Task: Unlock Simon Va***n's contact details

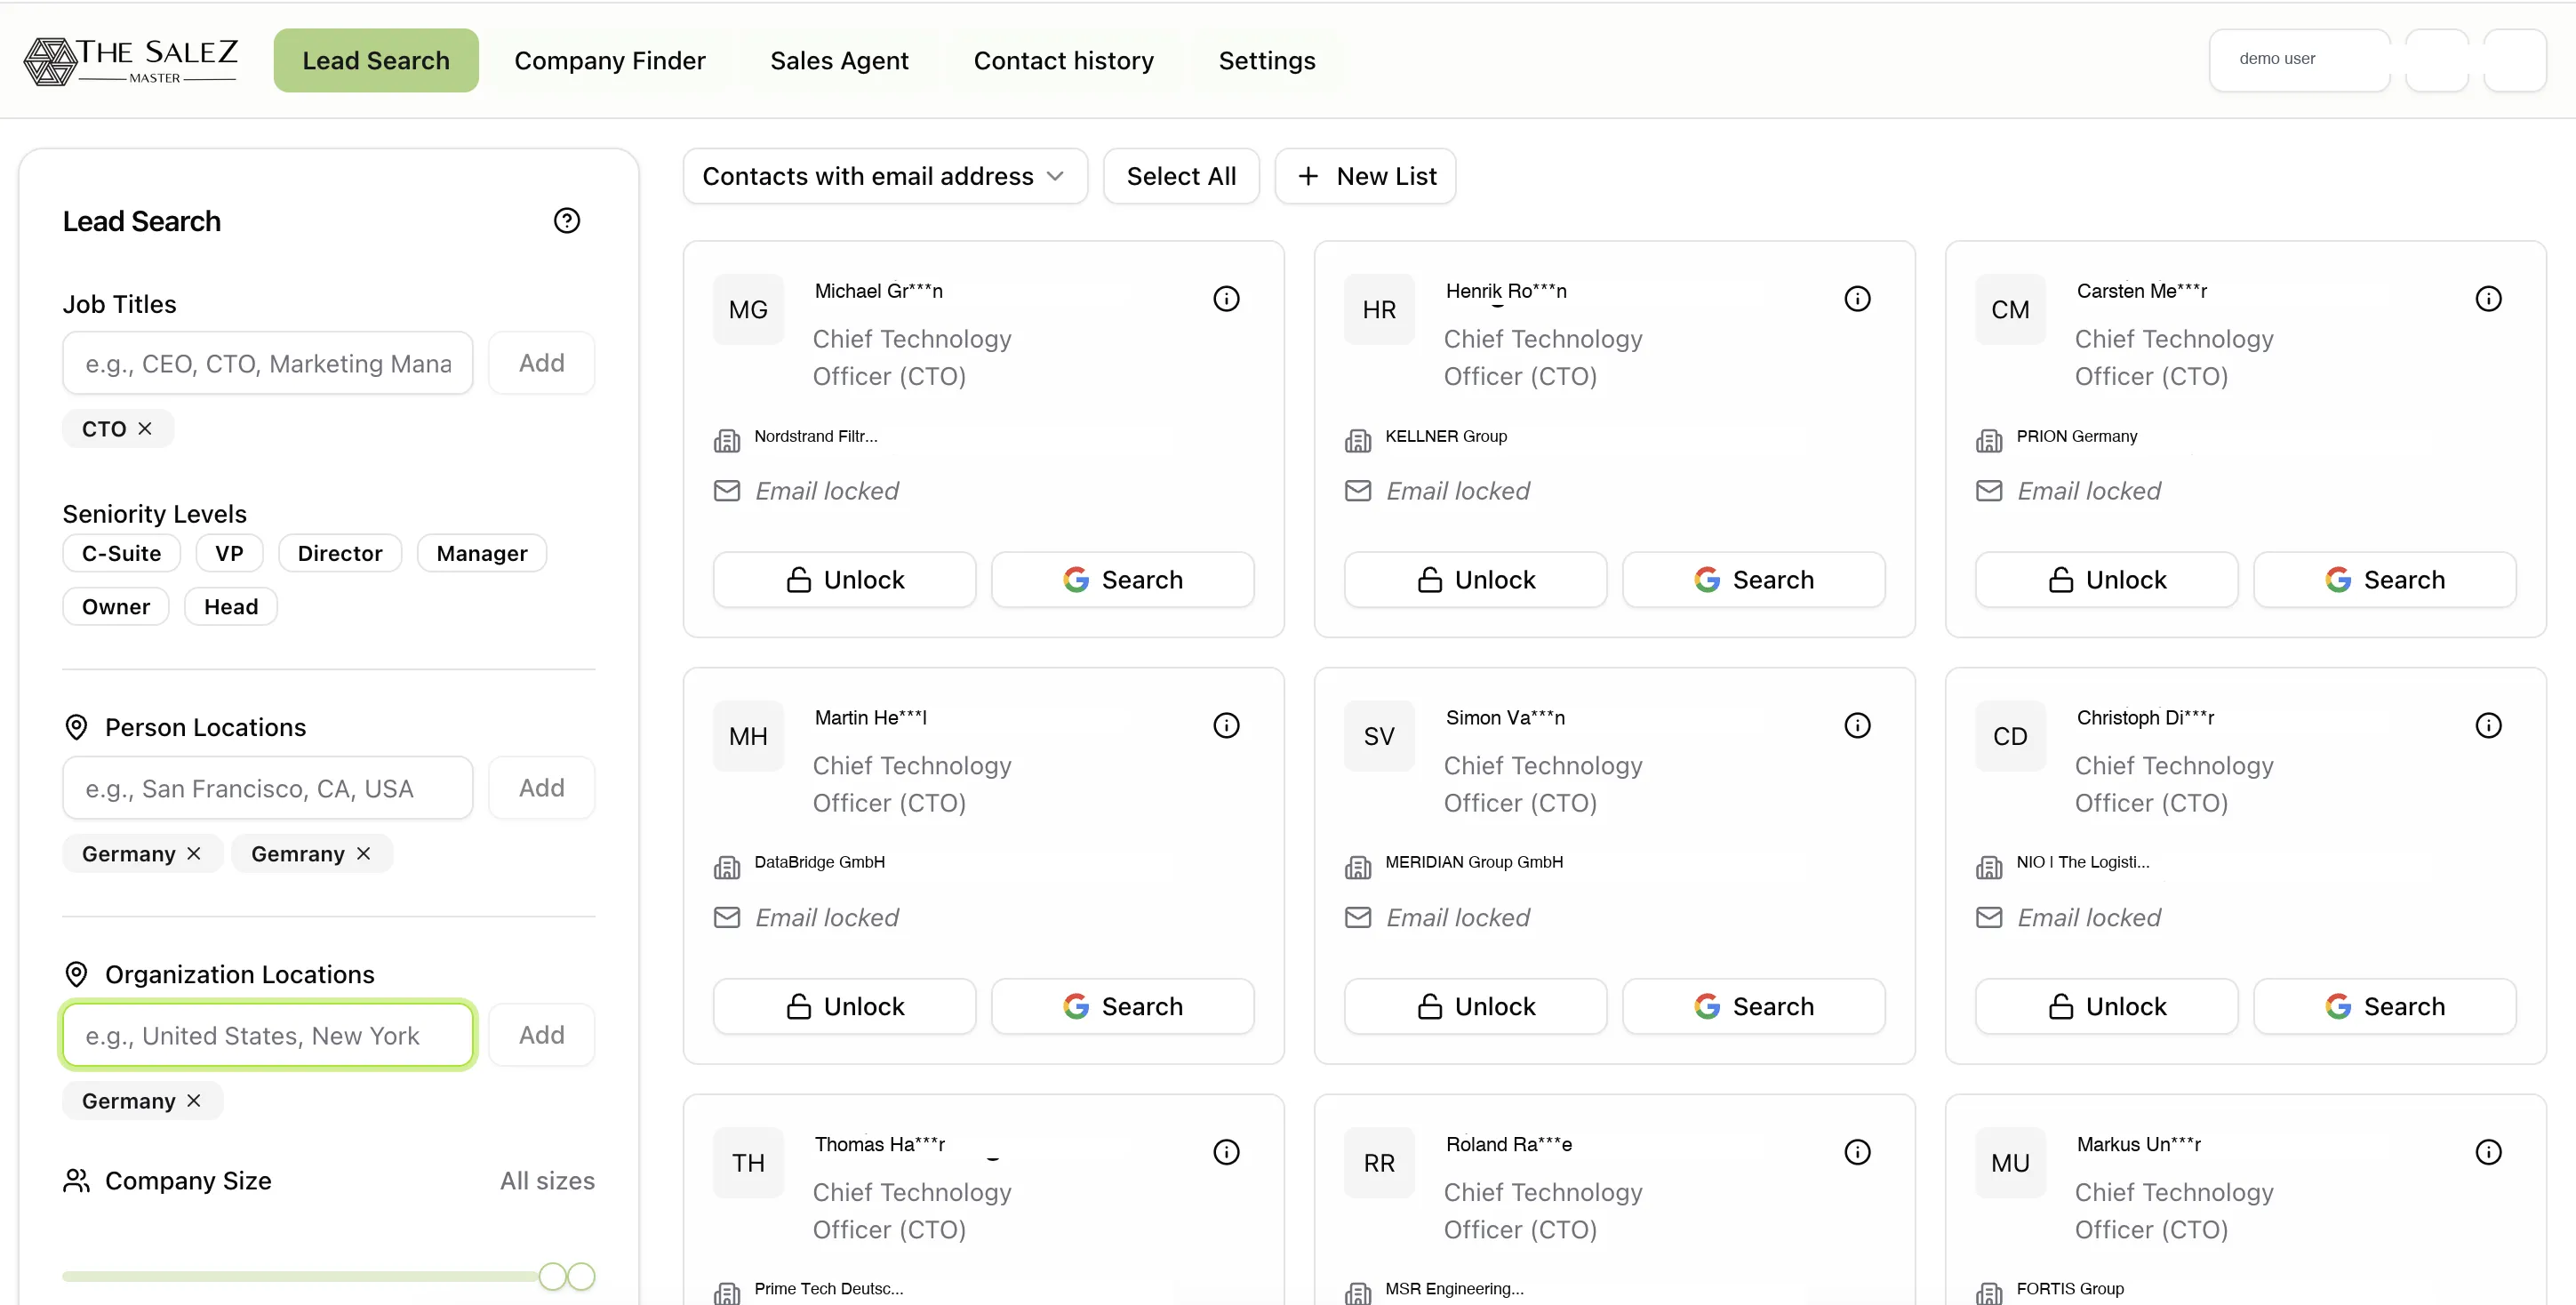Action: [x=1475, y=1006]
